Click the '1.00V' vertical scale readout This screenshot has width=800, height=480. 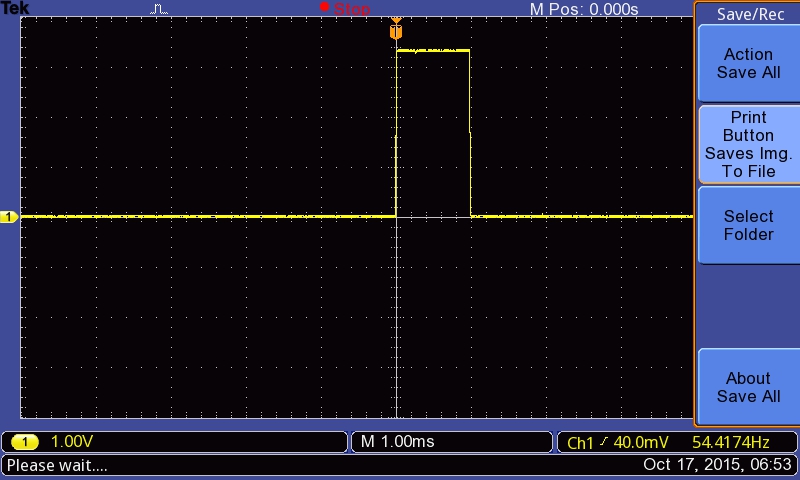72,442
